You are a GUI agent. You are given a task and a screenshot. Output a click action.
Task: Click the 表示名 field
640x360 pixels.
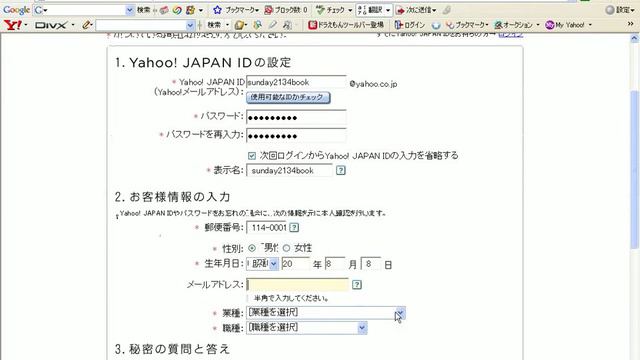coord(289,171)
